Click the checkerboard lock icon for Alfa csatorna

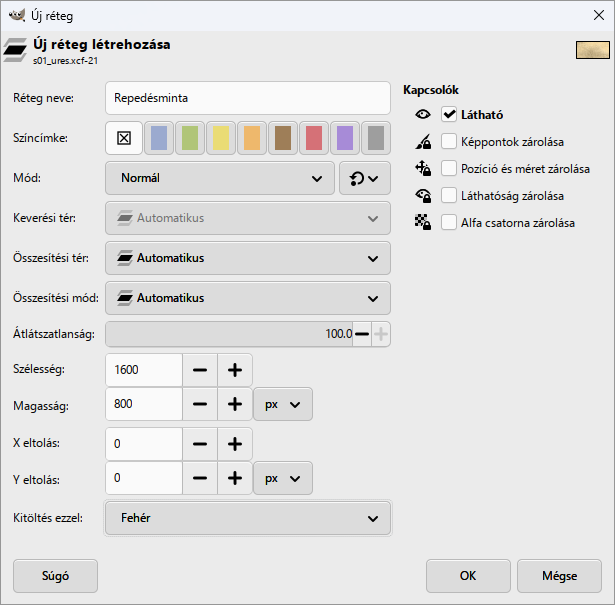click(x=423, y=222)
